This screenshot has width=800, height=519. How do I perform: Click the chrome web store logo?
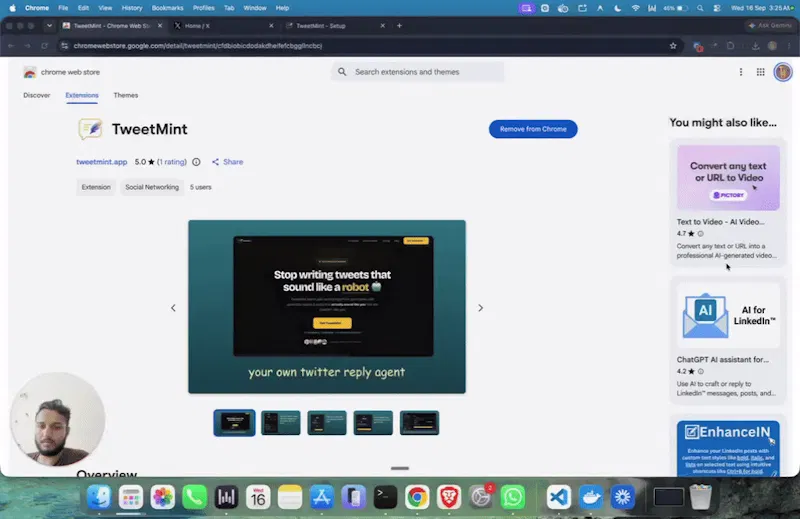coord(62,72)
